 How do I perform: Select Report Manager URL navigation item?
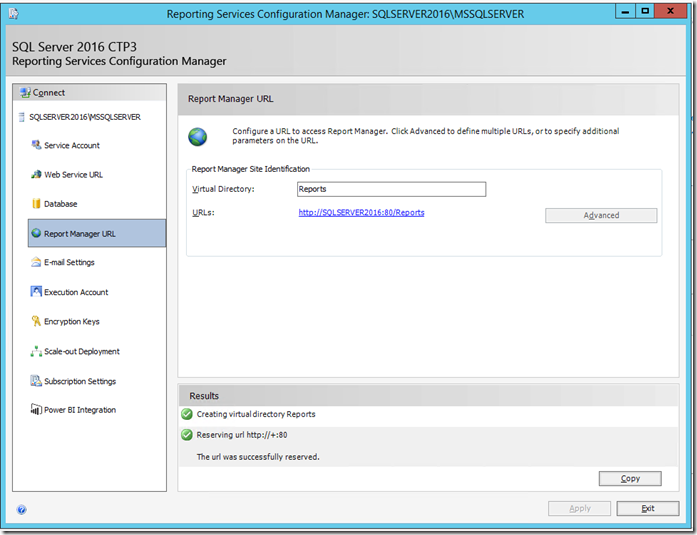point(79,234)
